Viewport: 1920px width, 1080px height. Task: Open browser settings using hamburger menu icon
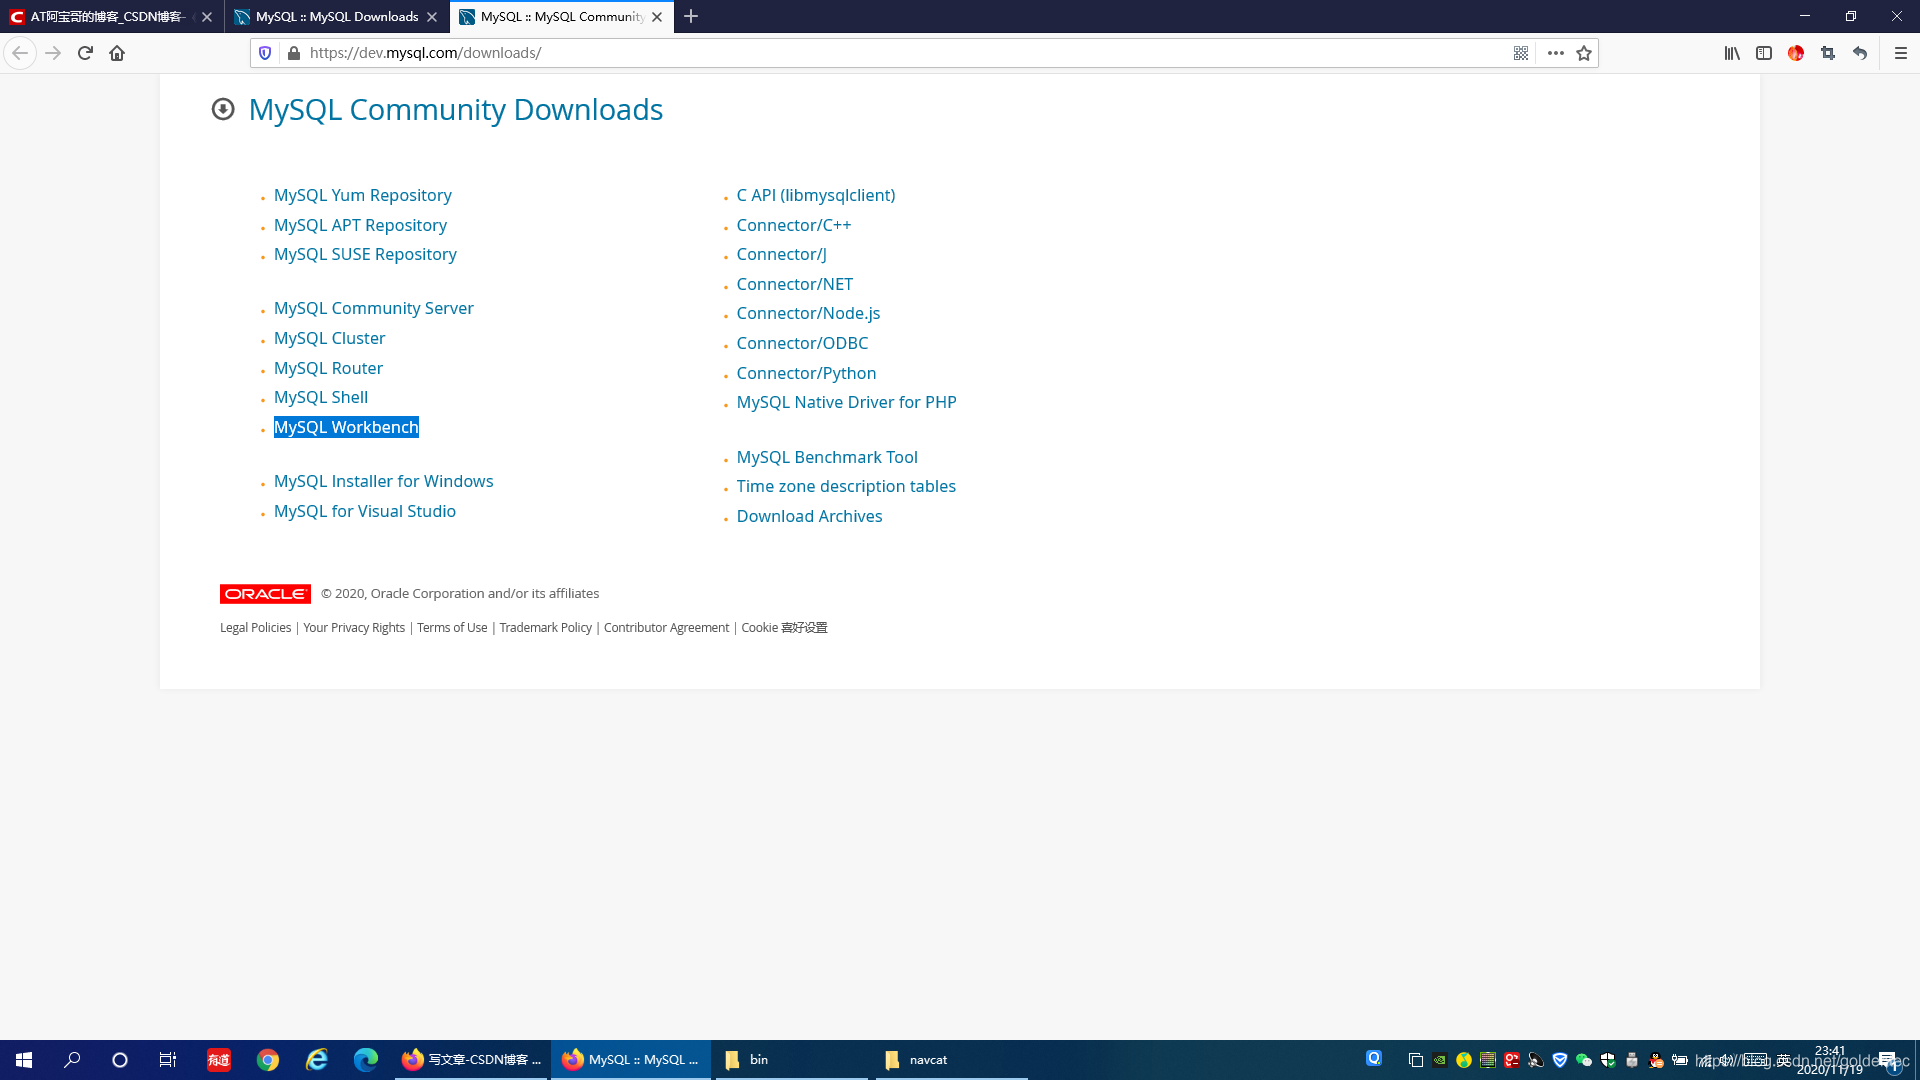point(1900,53)
